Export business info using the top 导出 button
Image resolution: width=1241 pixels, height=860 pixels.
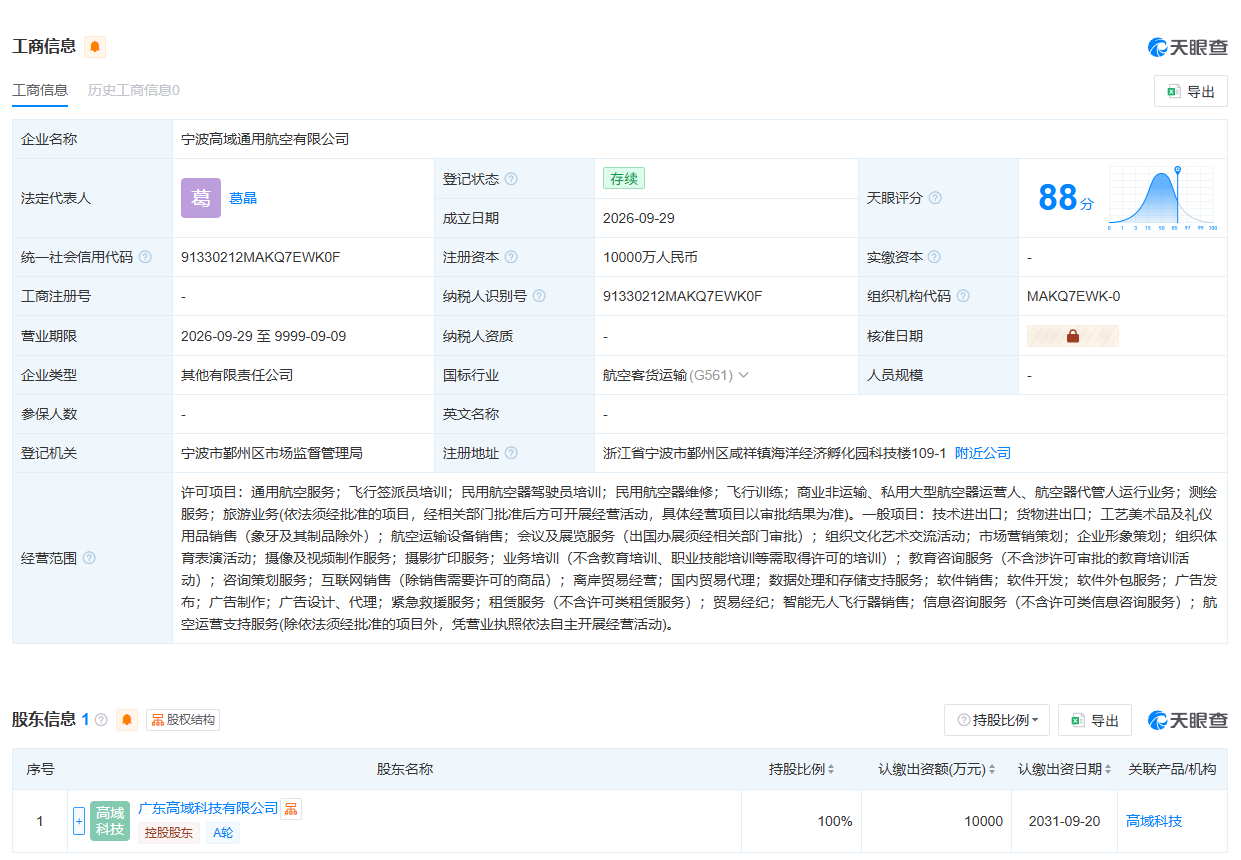point(1190,91)
